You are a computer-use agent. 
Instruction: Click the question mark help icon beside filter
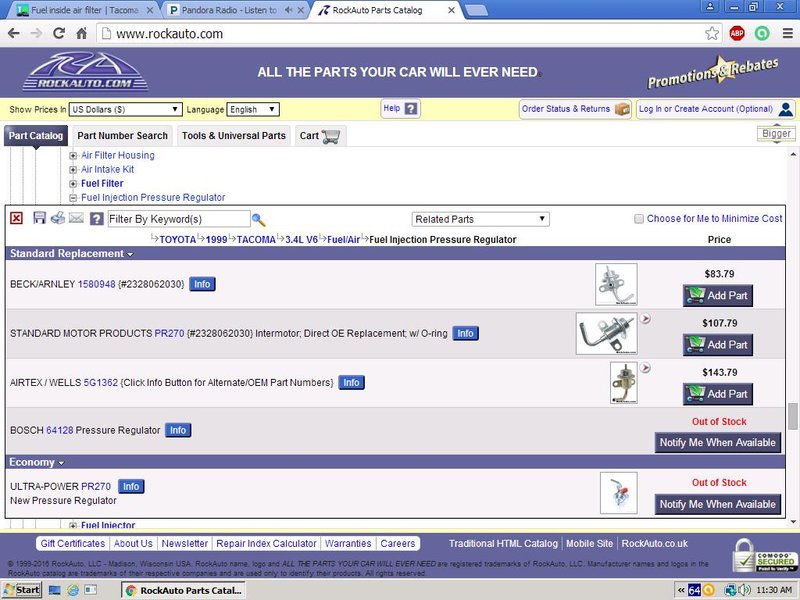96,219
